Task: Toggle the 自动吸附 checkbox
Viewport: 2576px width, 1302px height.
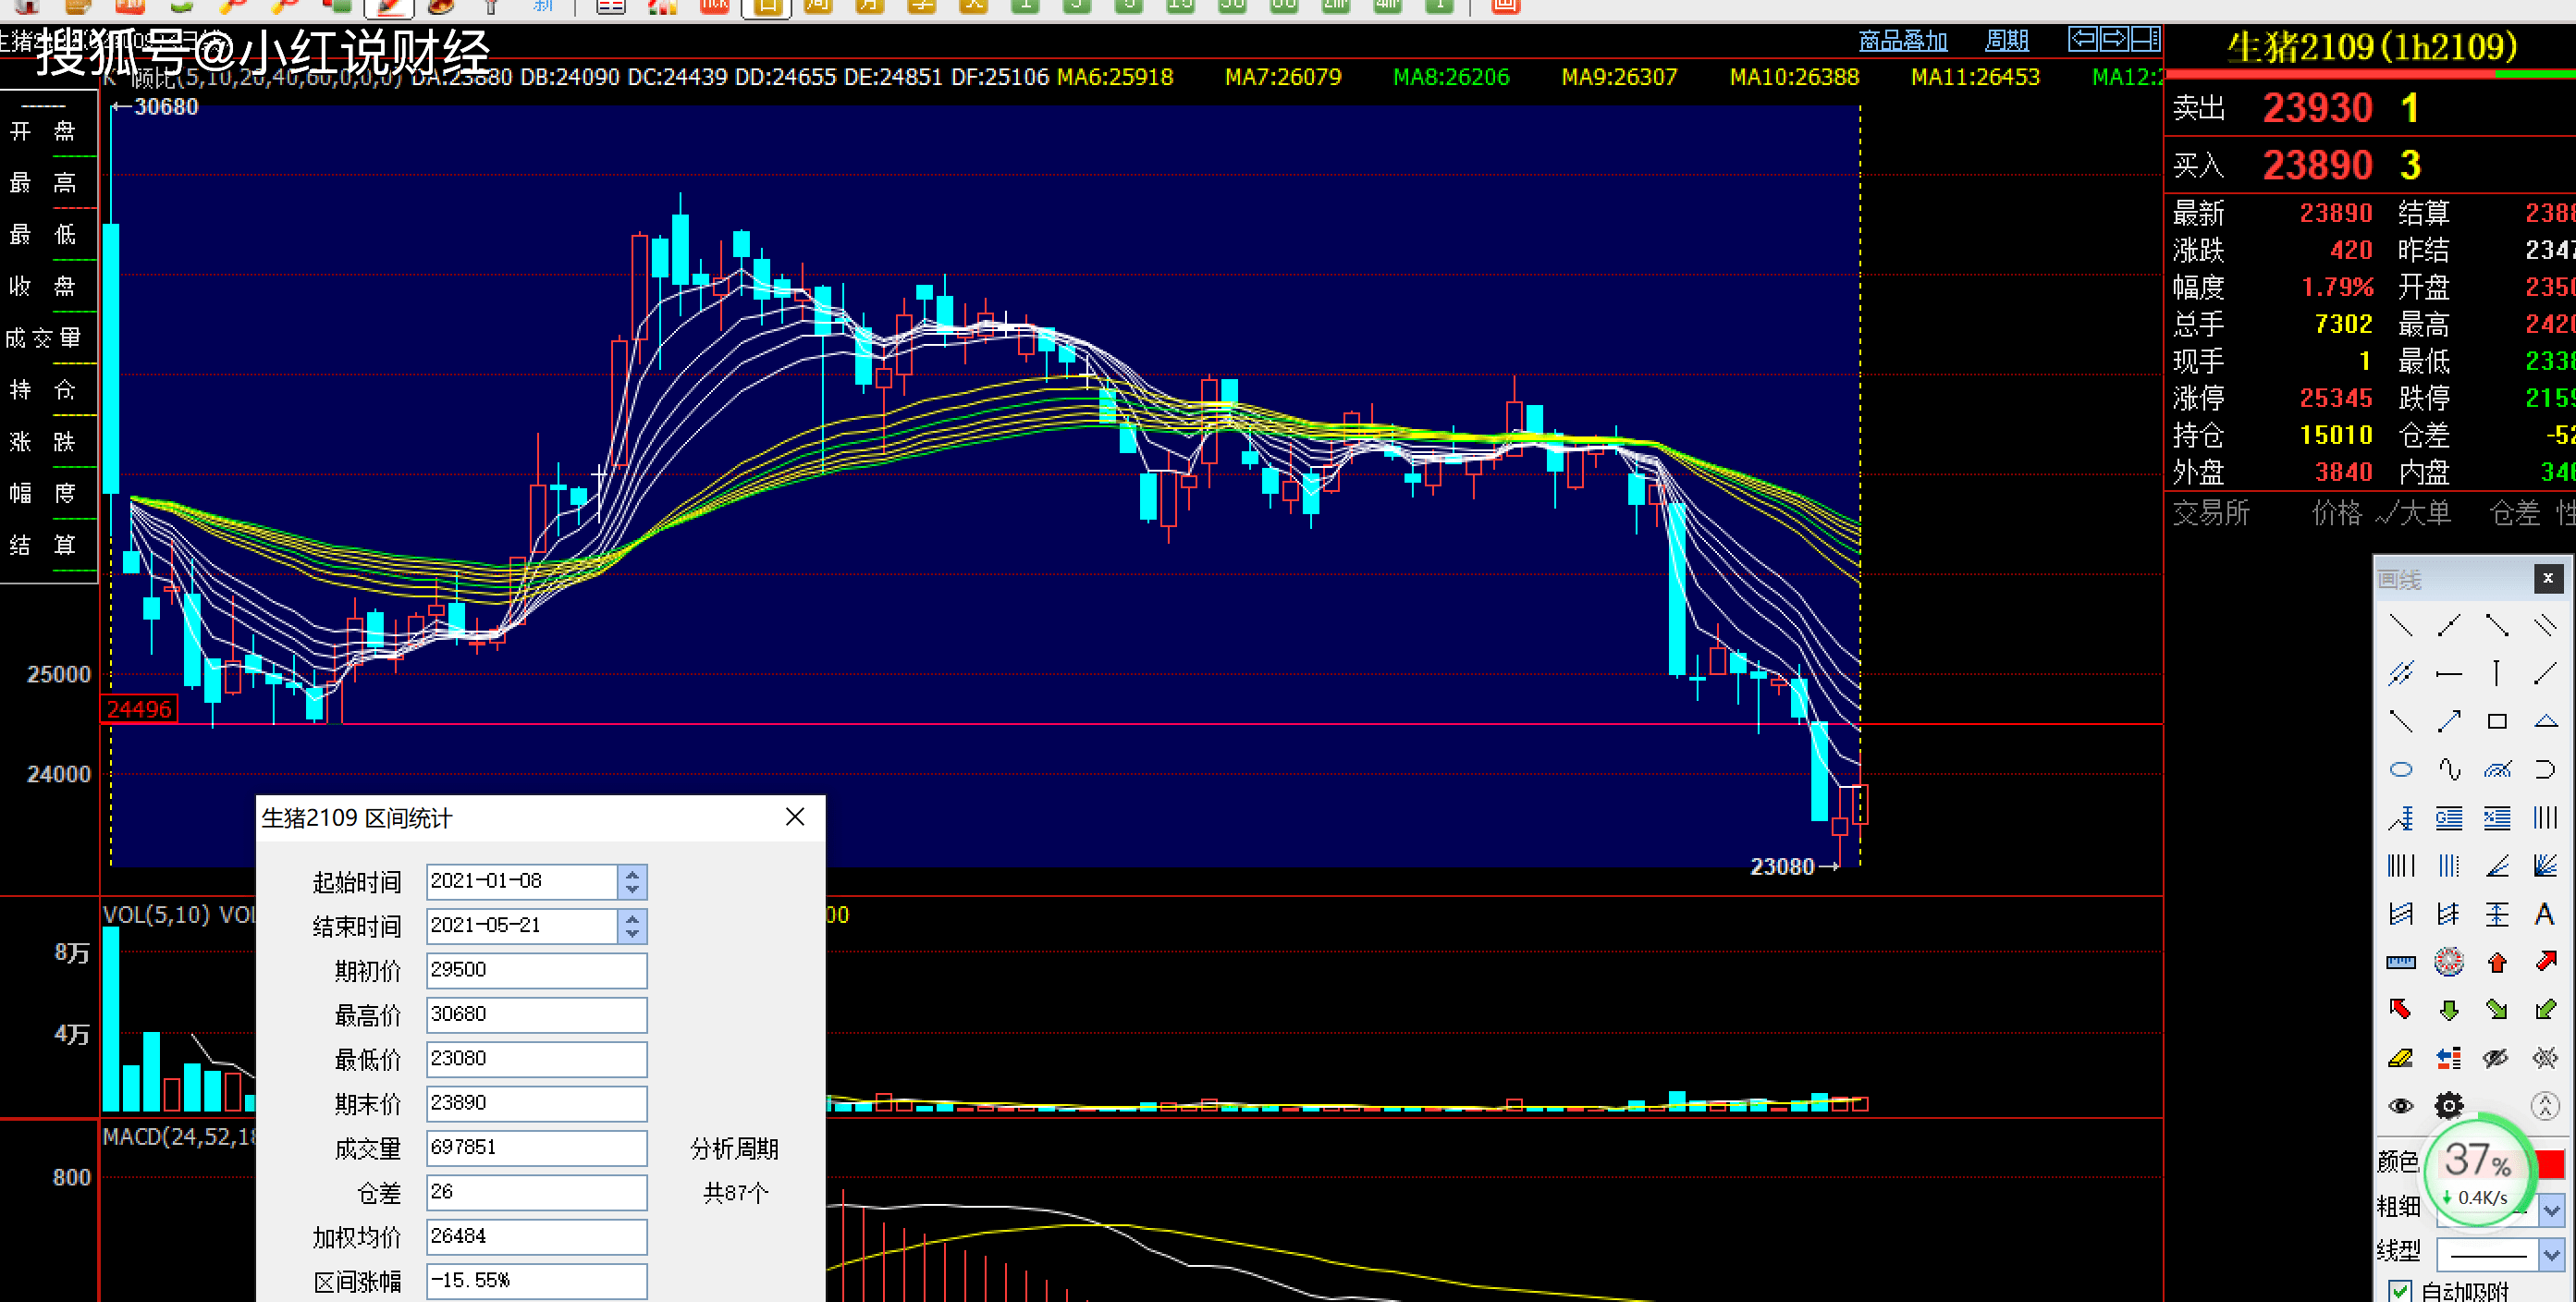Action: click(x=2400, y=1291)
